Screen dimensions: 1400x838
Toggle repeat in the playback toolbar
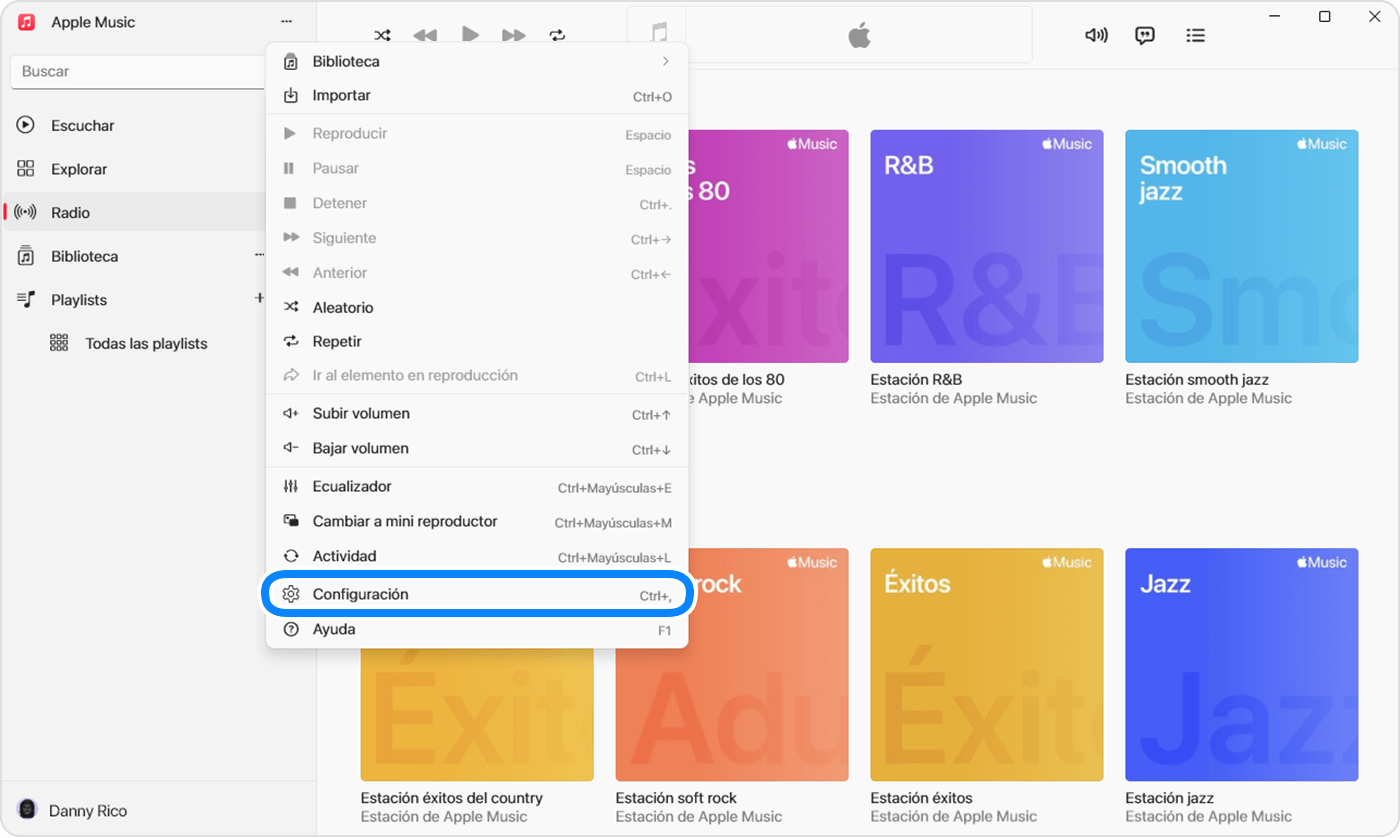click(557, 35)
